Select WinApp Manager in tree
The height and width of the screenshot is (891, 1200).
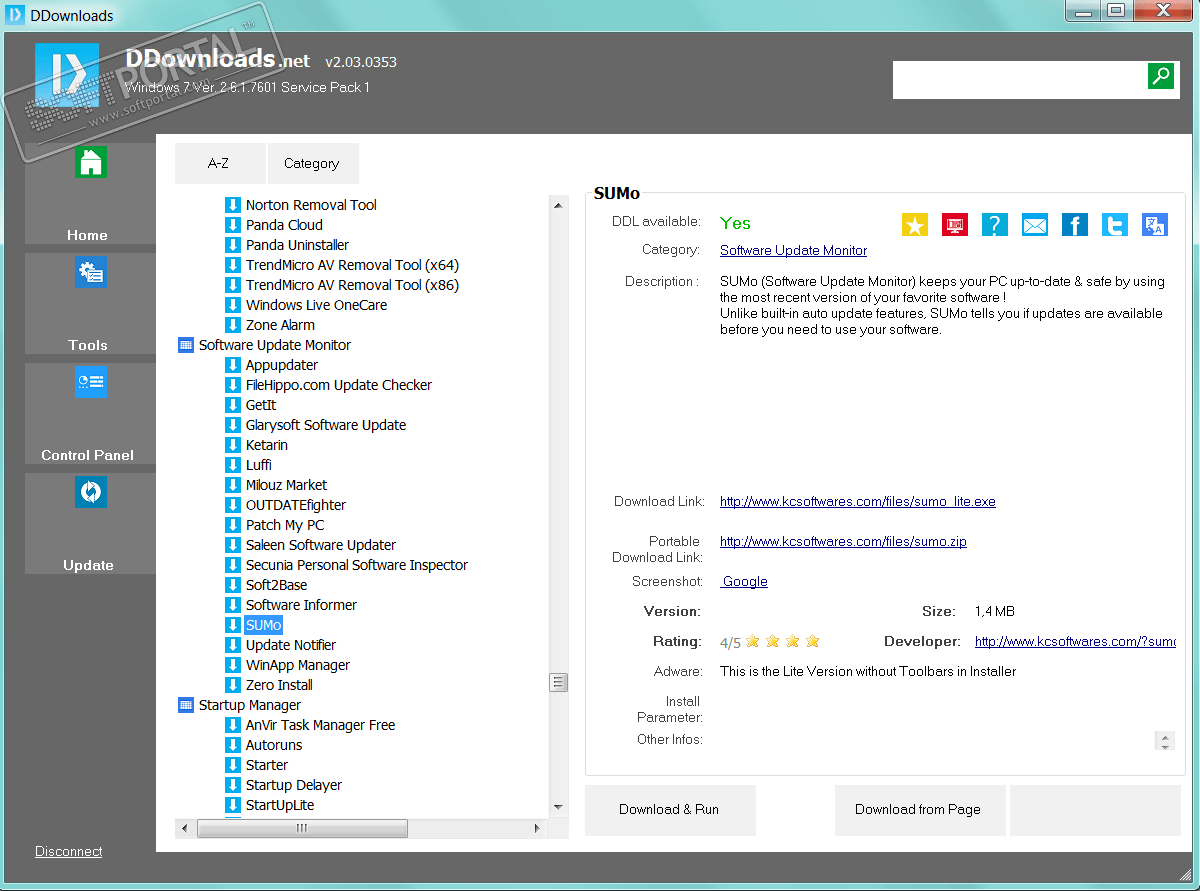click(298, 665)
